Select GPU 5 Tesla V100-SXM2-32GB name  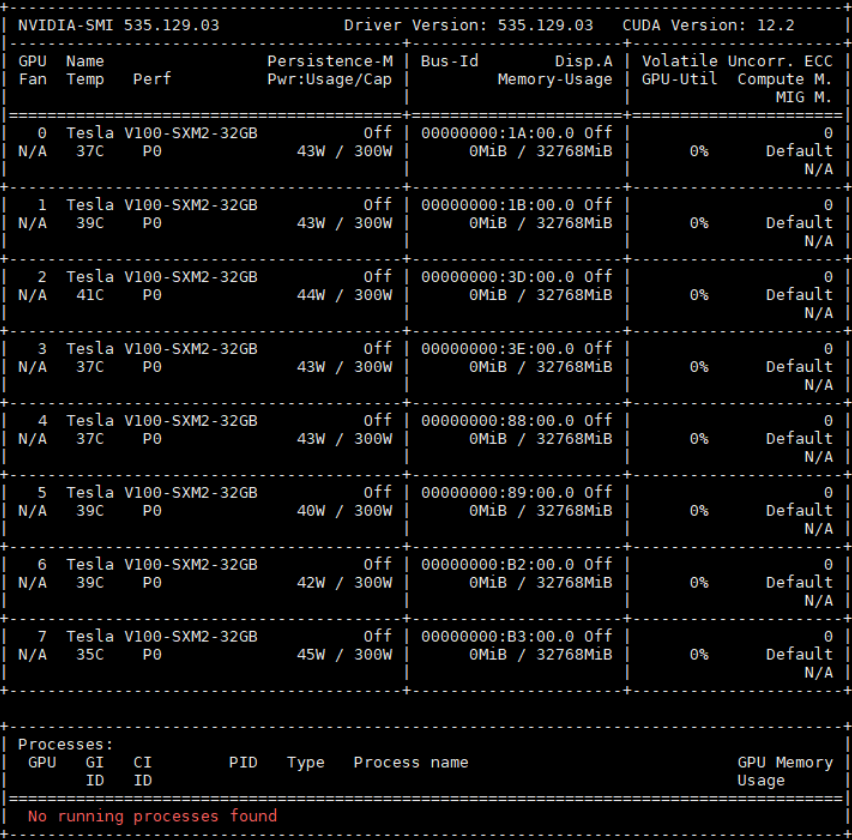pyautogui.click(x=162, y=493)
